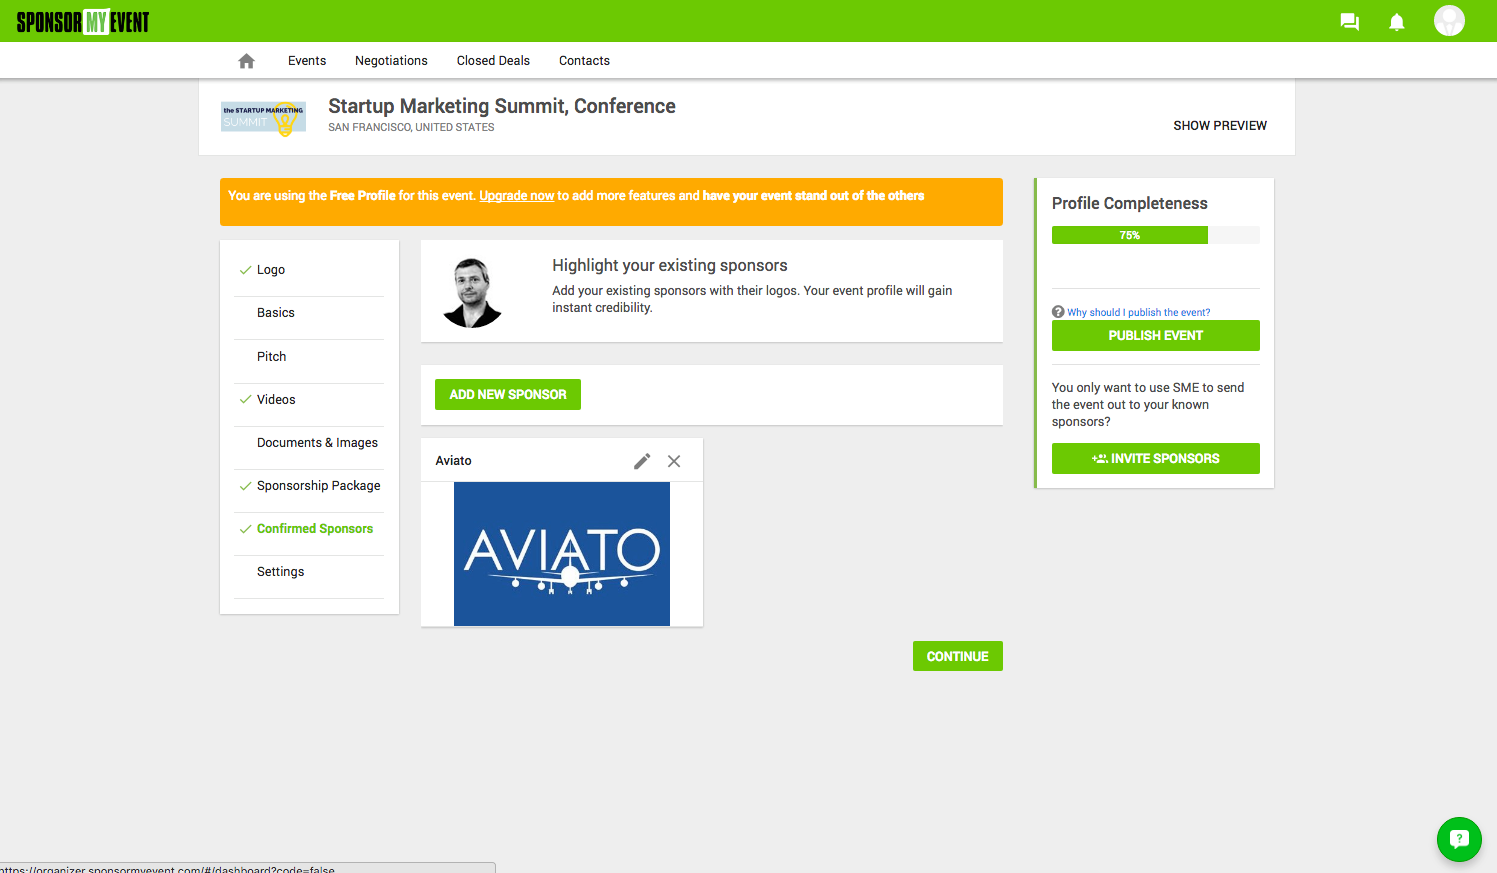1497x873 pixels.
Task: Click Publish Event button
Action: [1156, 336]
